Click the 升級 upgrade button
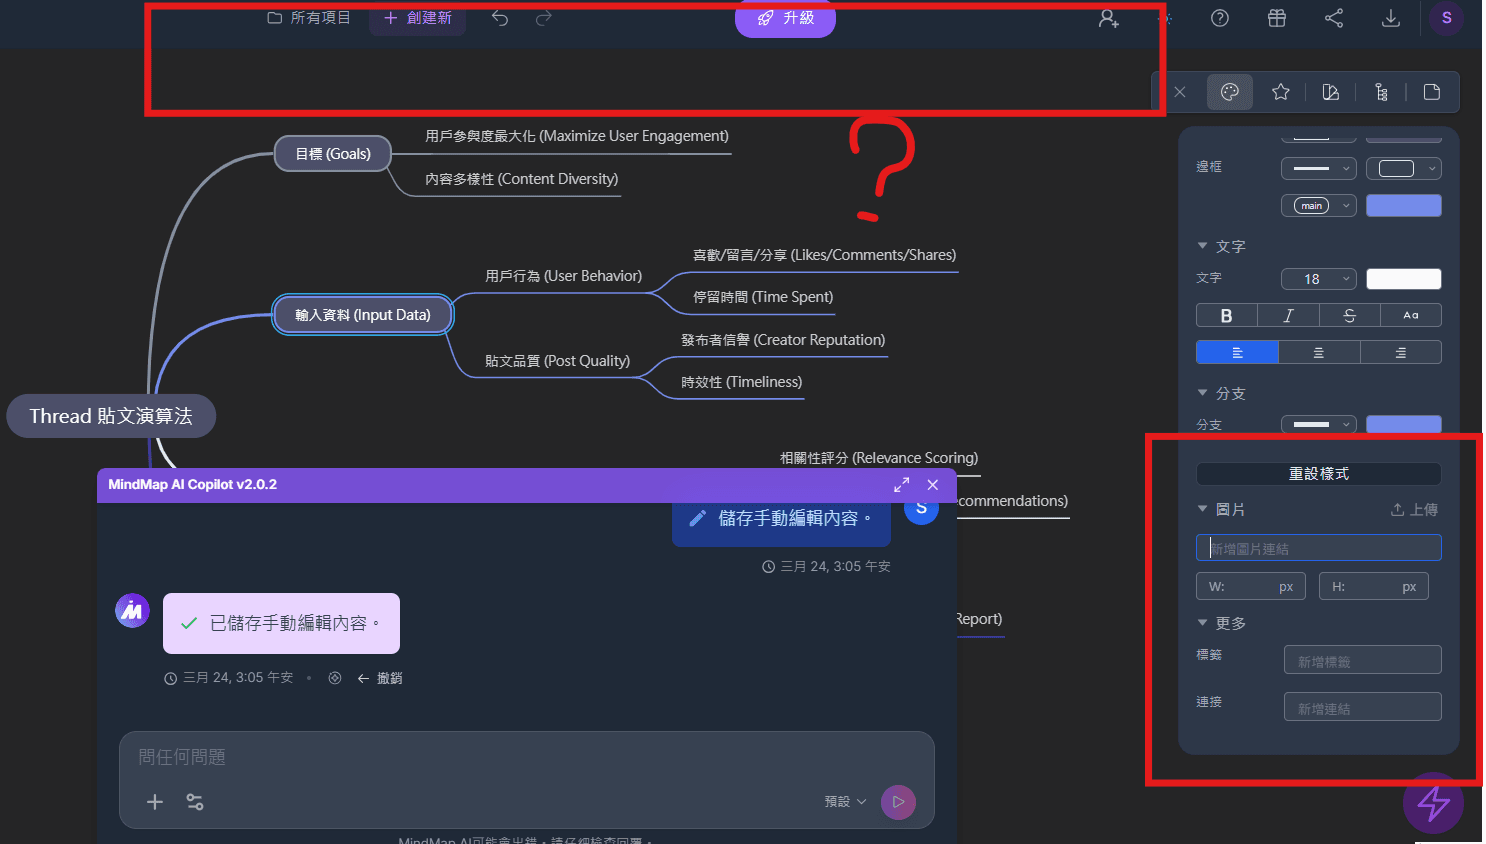 point(785,17)
